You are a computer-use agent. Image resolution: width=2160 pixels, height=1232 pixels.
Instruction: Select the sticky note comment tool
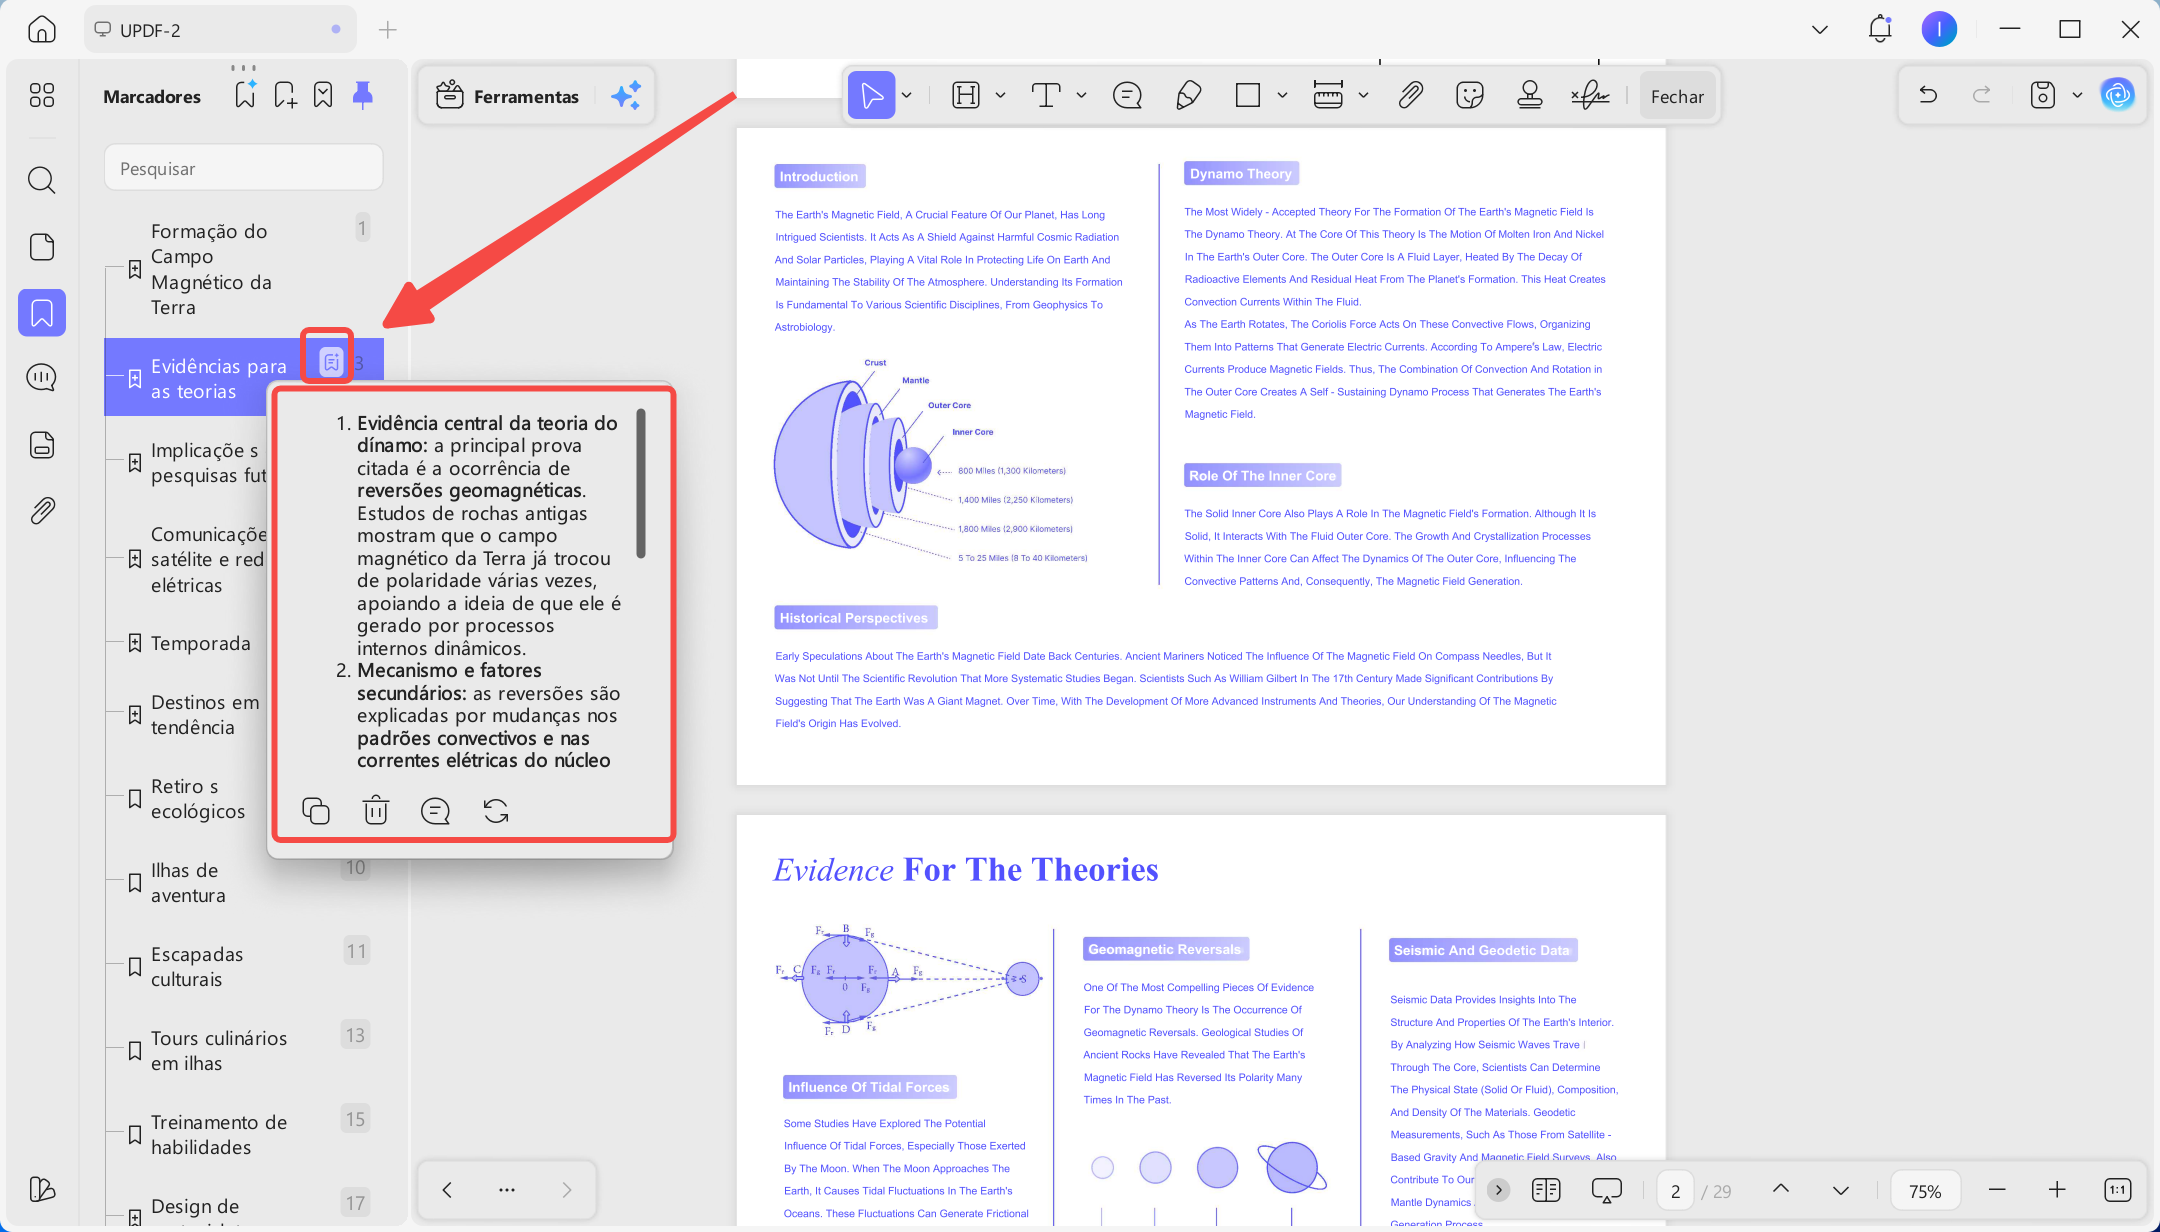click(1127, 96)
